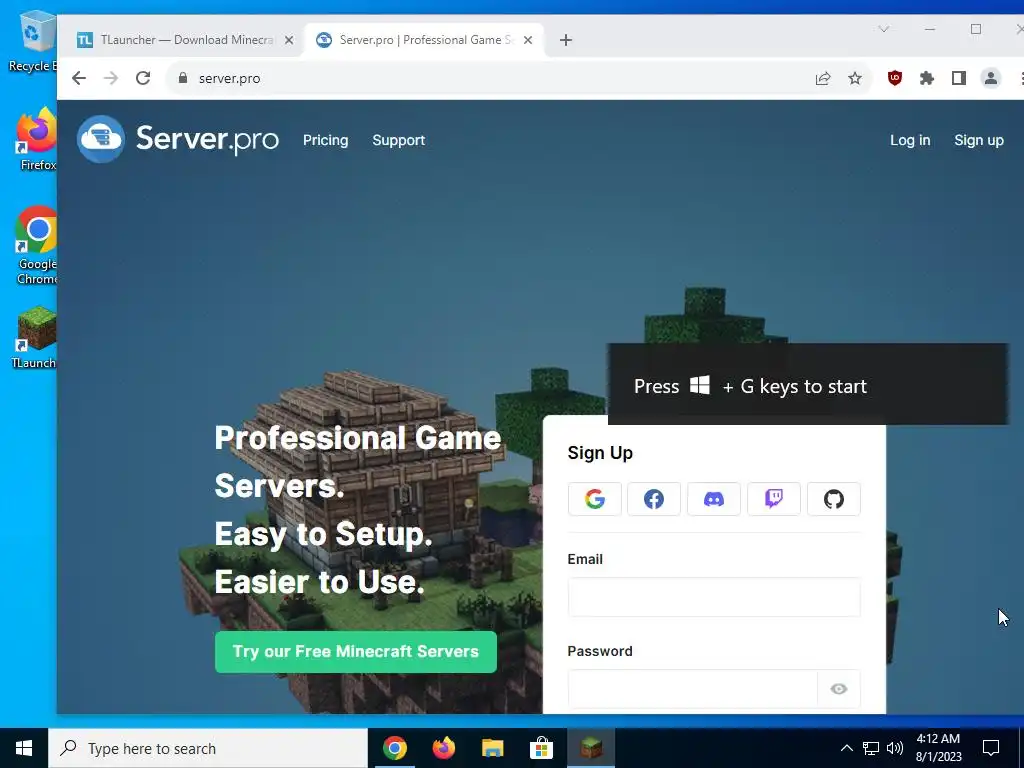
Task: Share this page icon in address bar
Action: click(x=823, y=78)
